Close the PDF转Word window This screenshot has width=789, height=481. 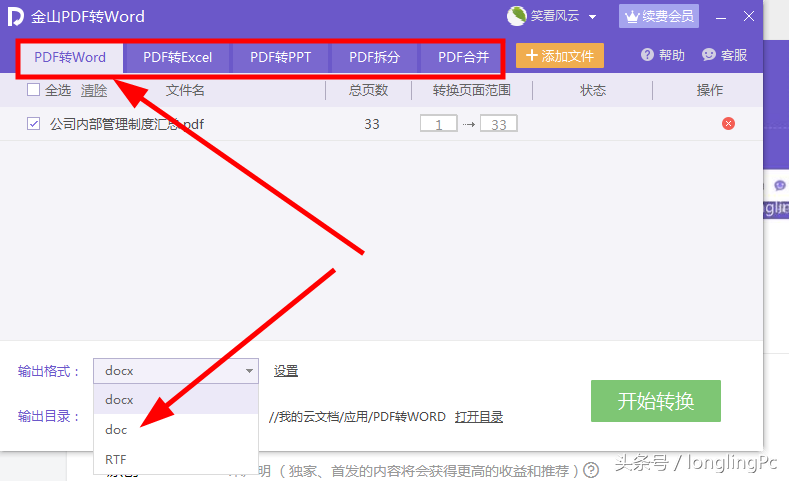pyautogui.click(x=749, y=17)
